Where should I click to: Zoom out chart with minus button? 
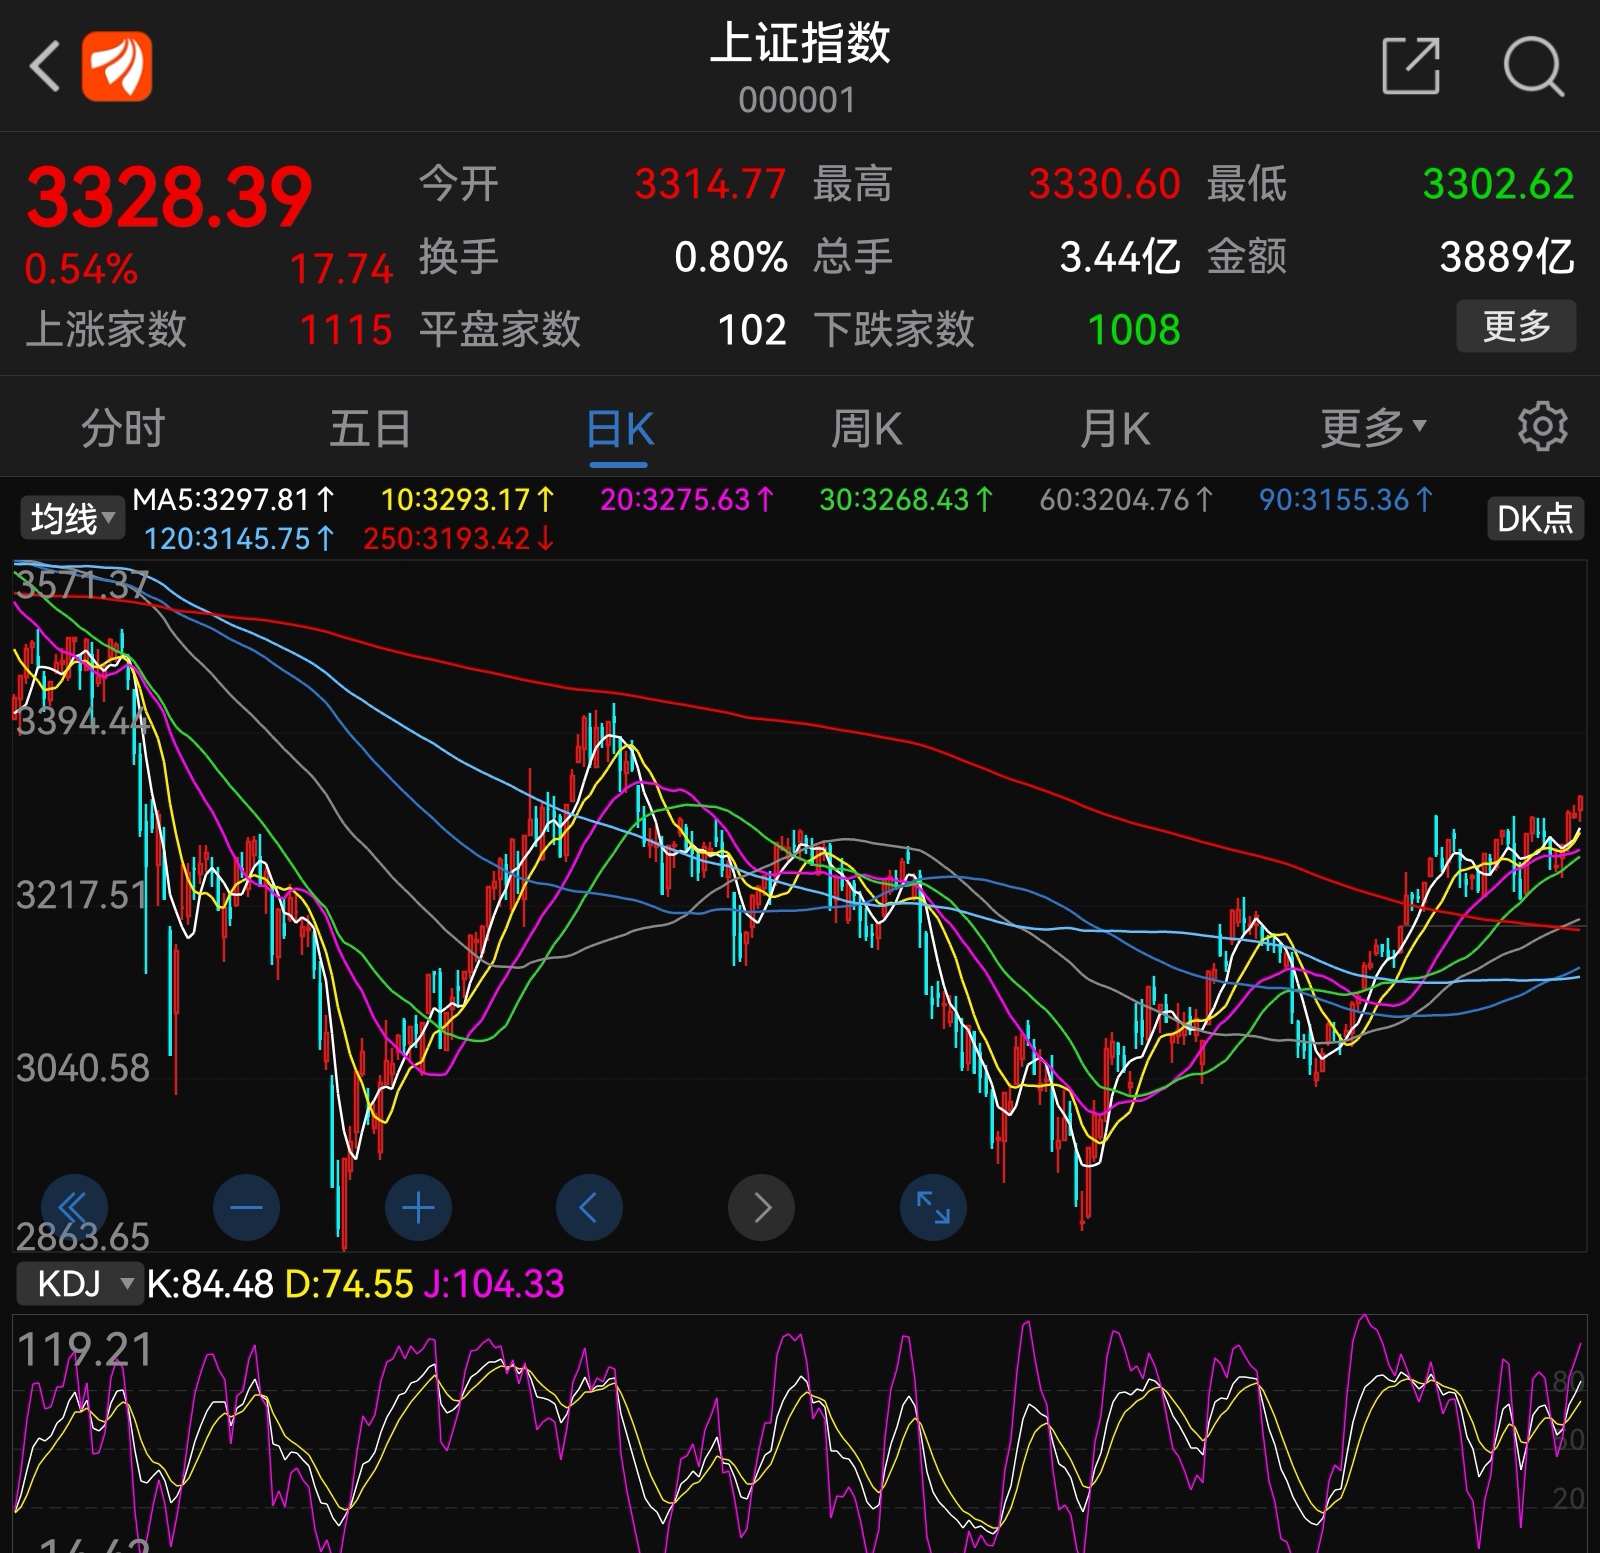[x=246, y=1208]
